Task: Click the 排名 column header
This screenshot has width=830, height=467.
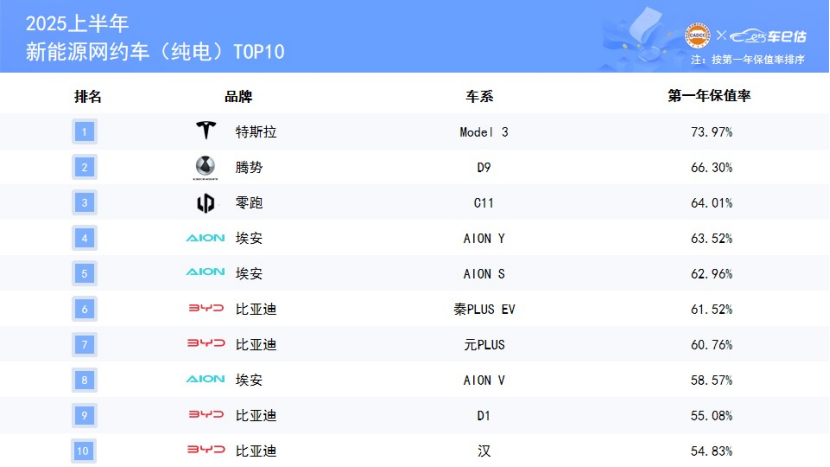Action: [x=88, y=97]
